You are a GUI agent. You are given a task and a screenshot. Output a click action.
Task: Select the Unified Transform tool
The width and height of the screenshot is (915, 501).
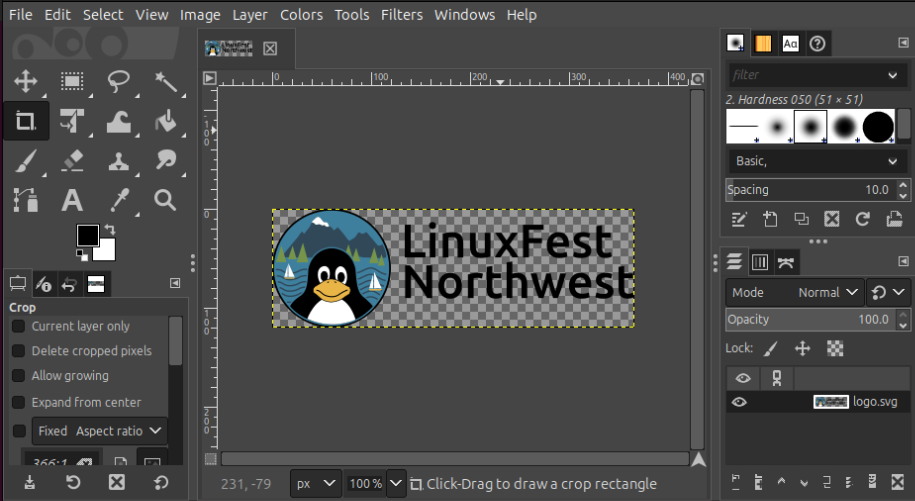tap(72, 121)
